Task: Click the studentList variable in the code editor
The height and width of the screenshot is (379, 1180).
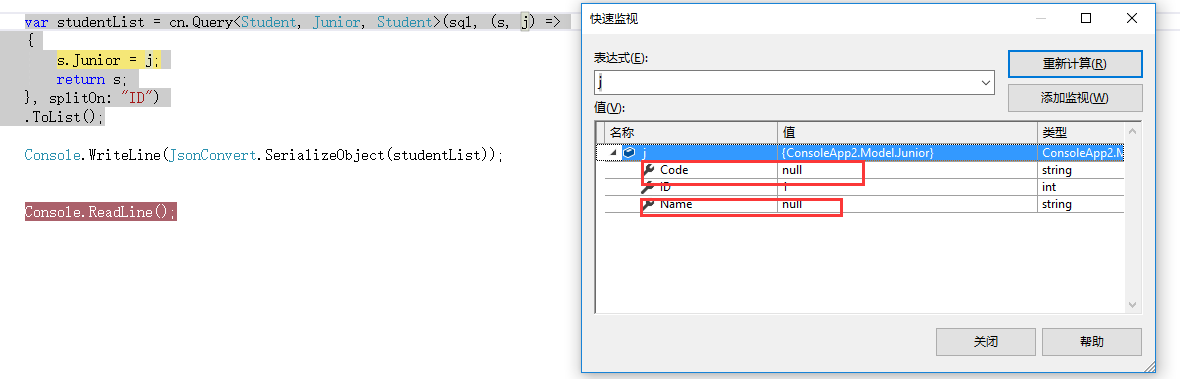Action: [x=100, y=23]
